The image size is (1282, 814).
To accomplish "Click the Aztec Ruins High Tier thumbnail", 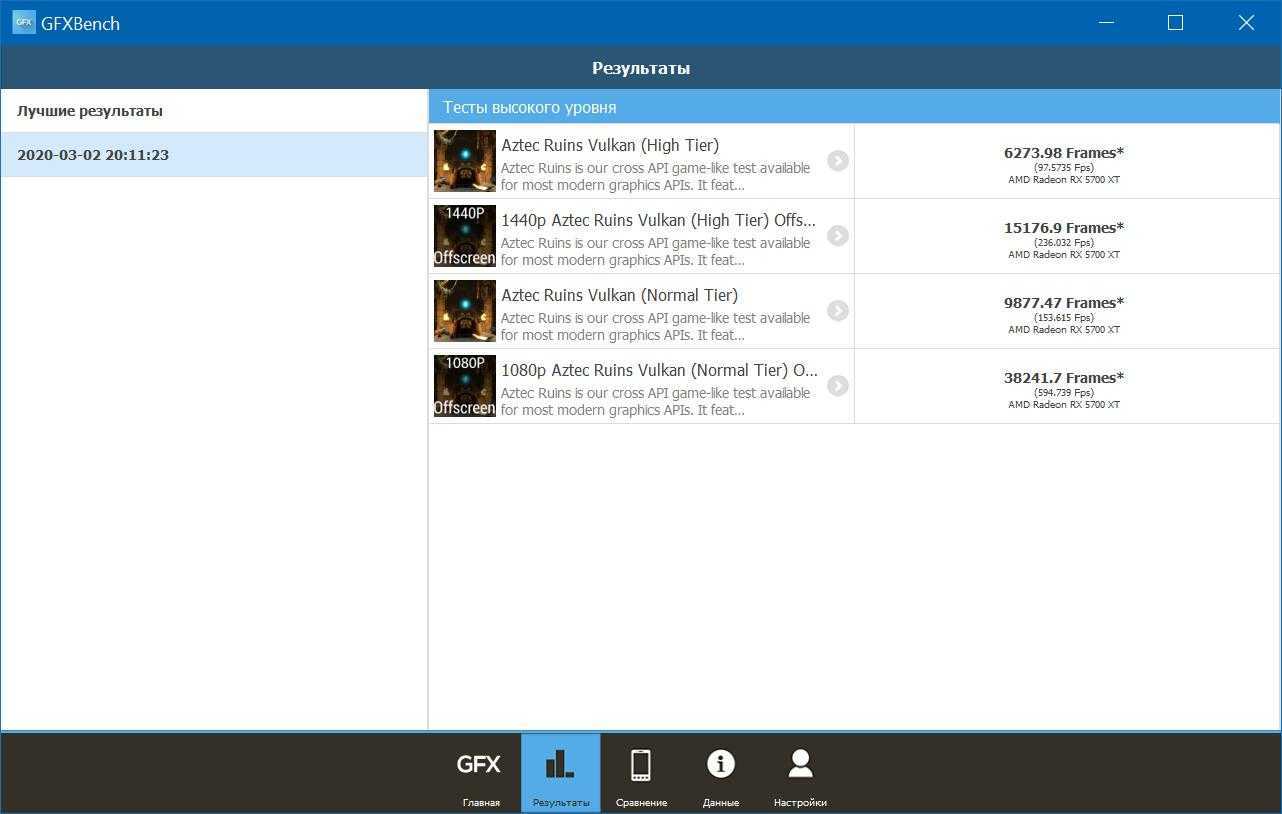I will [x=465, y=161].
